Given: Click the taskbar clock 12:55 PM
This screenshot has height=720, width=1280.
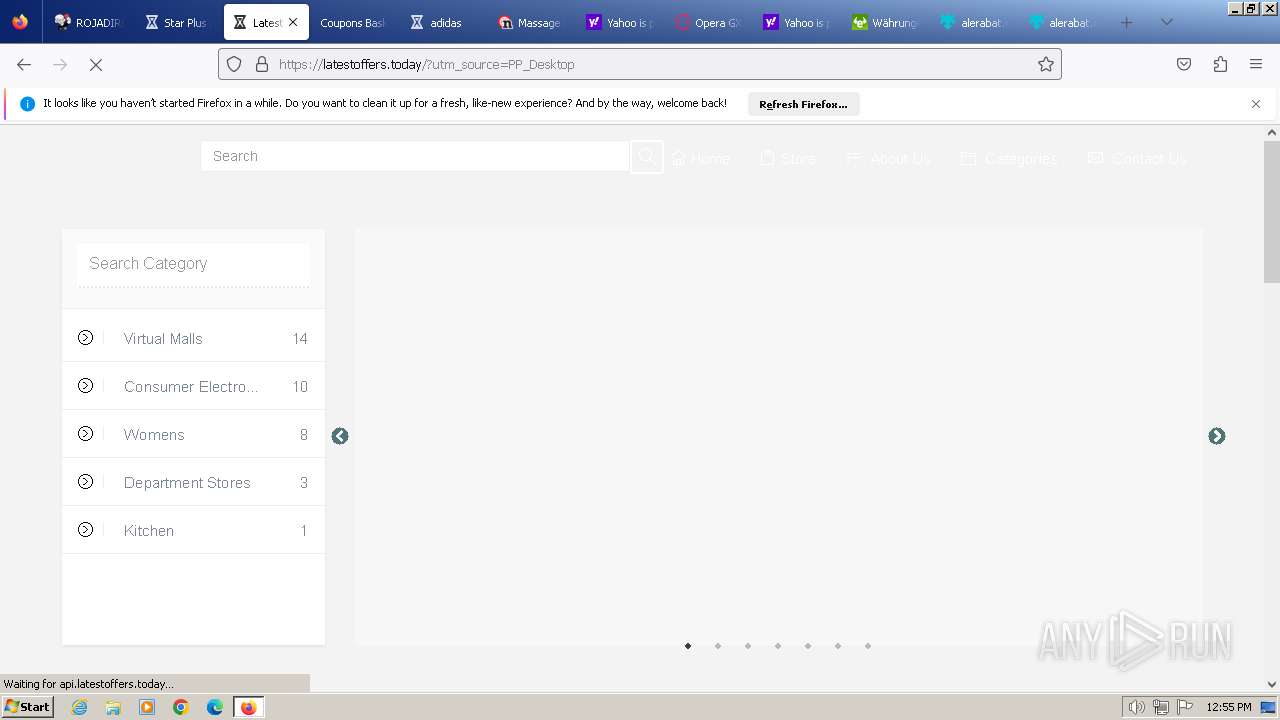Looking at the screenshot, I should [x=1229, y=707].
